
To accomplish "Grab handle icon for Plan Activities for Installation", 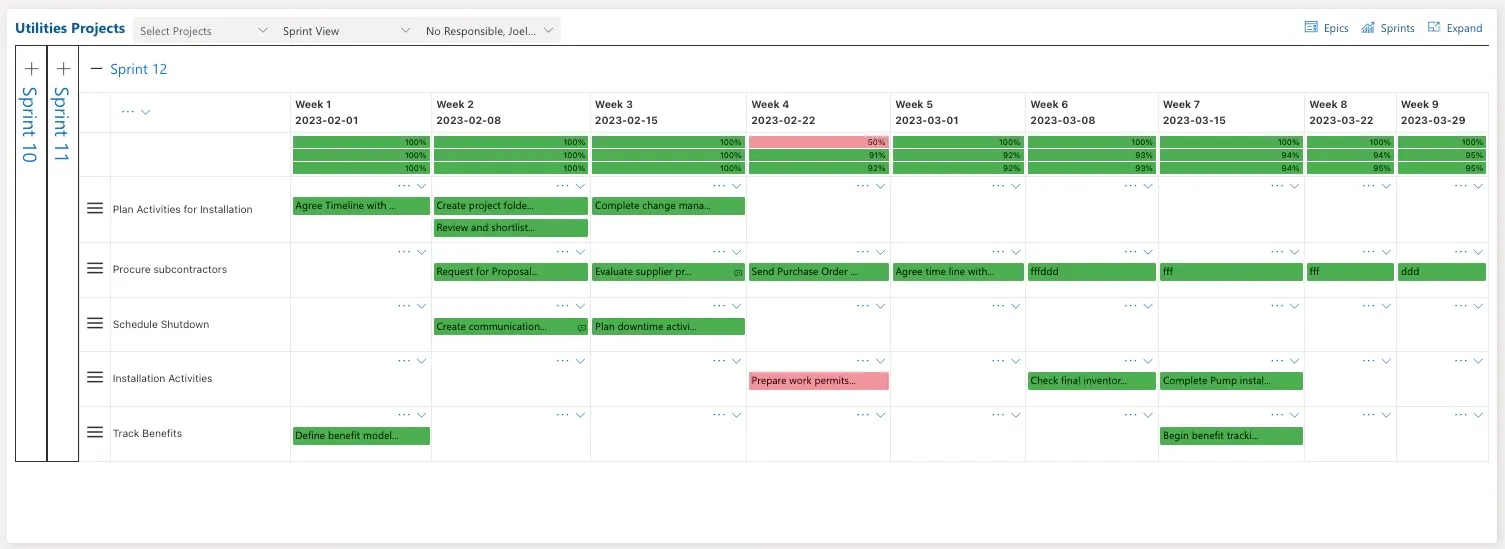I will point(95,208).
